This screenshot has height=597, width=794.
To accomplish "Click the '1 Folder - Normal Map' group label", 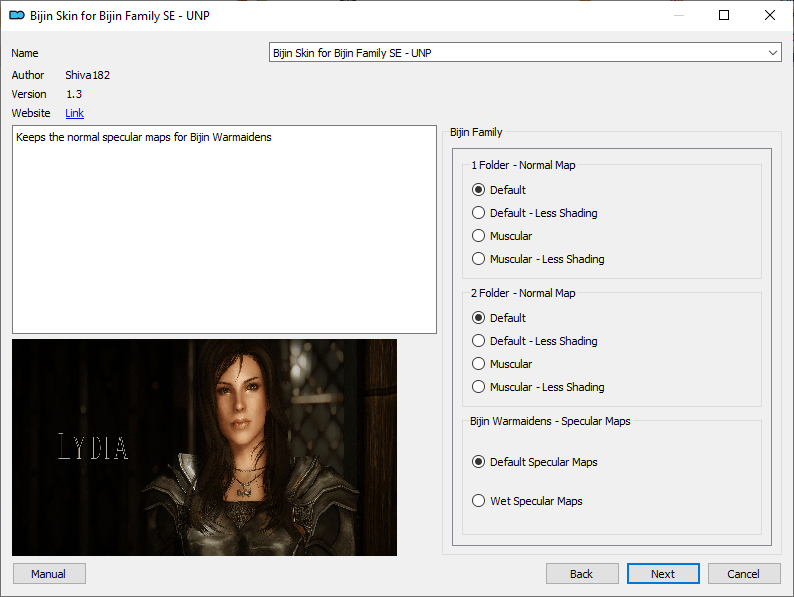I will [523, 165].
